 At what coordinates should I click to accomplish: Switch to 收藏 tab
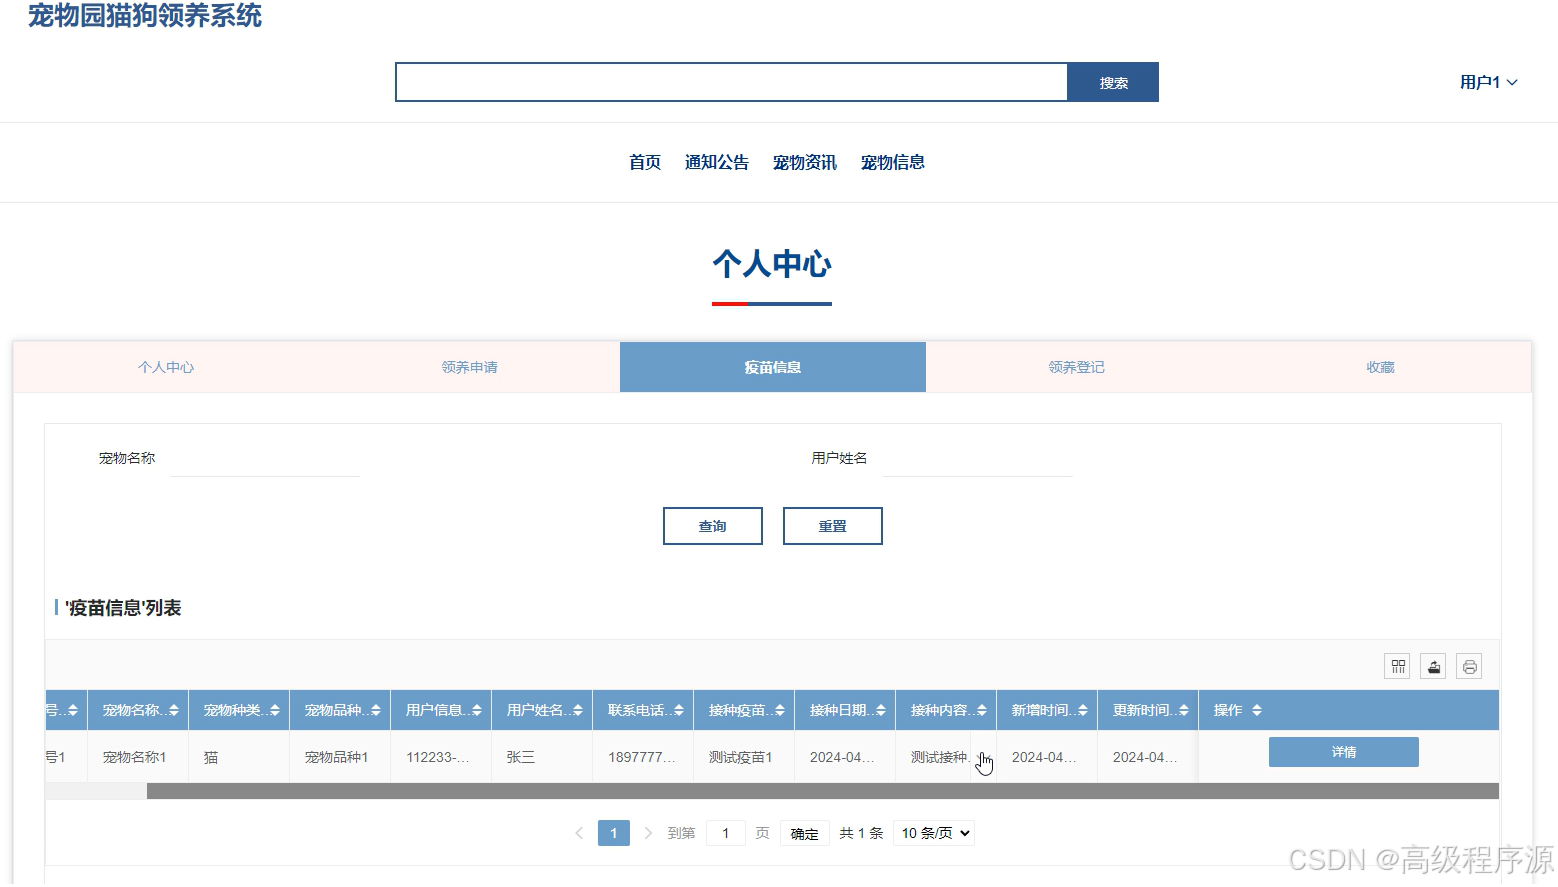(x=1380, y=367)
